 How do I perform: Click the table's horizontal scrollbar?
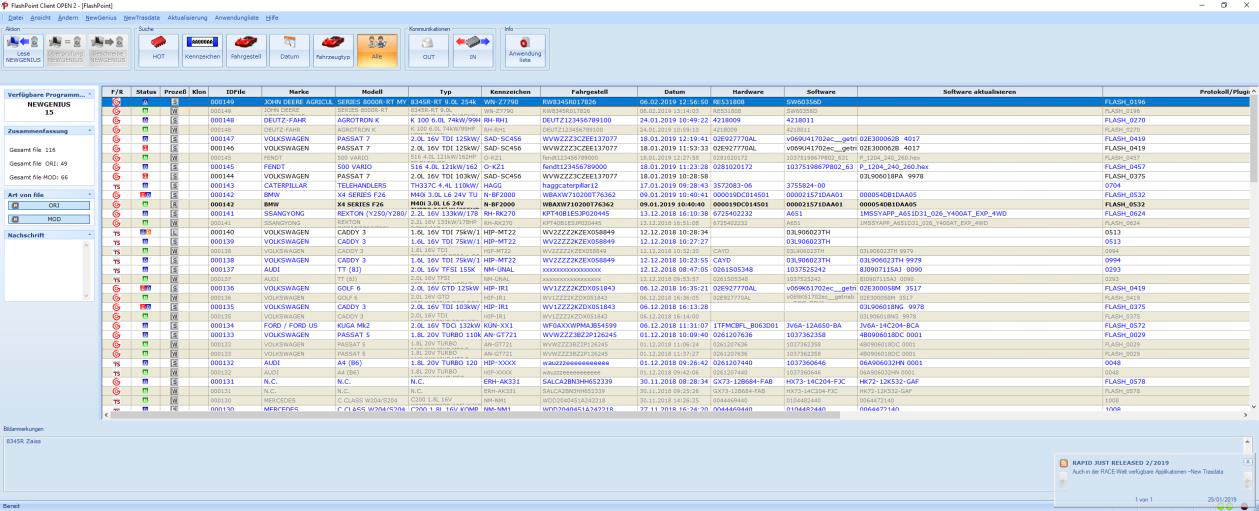click(680, 413)
